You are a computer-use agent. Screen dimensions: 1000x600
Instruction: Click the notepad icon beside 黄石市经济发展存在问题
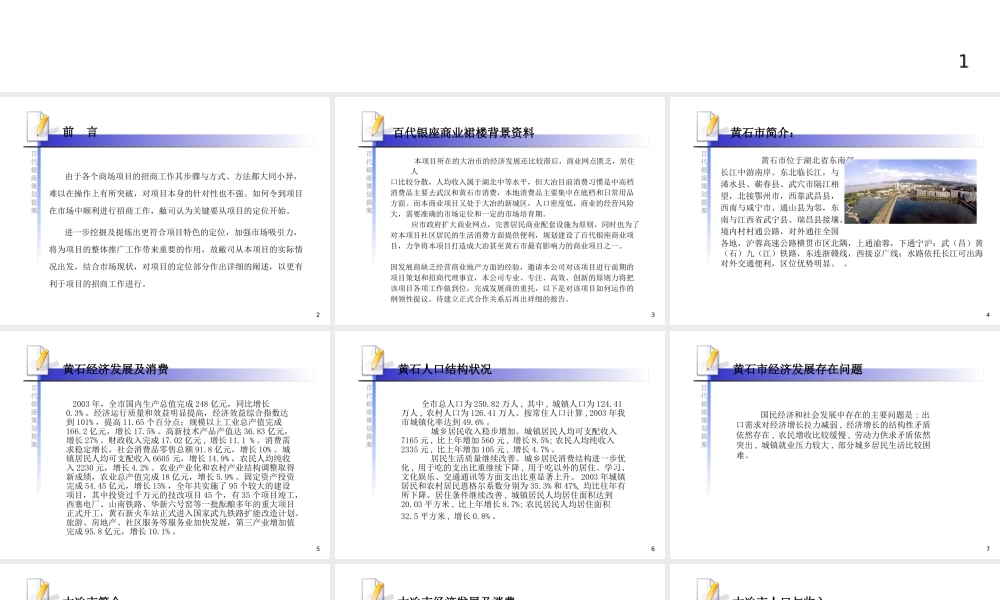pyautogui.click(x=709, y=360)
